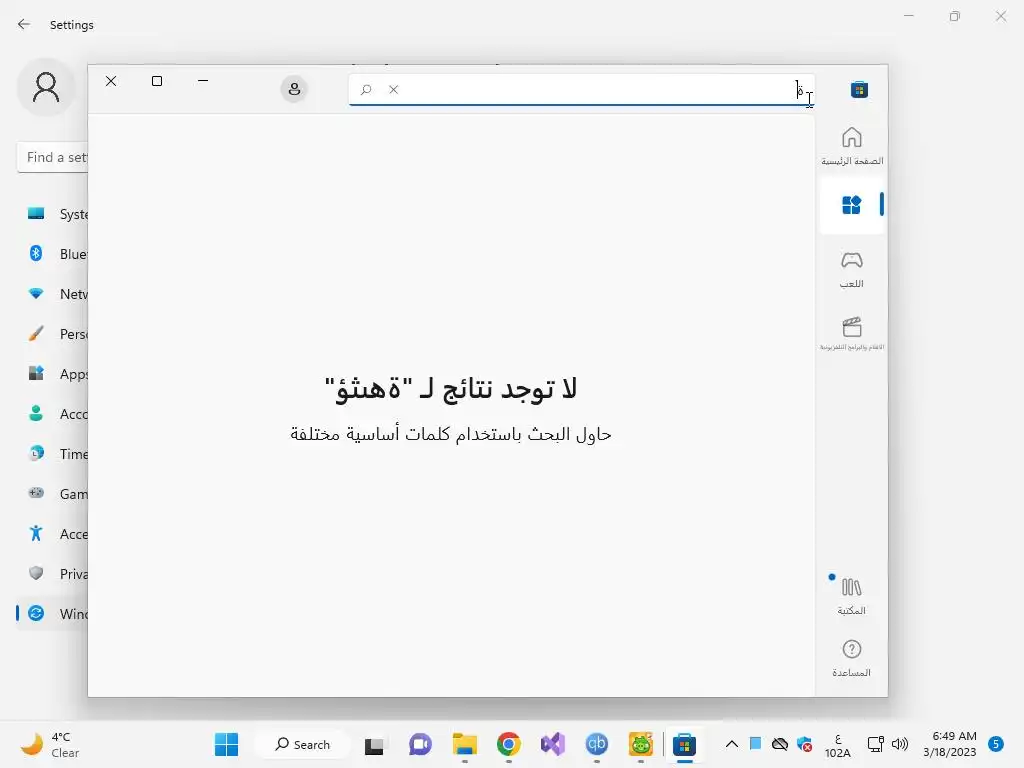This screenshot has height=768, width=1024.
Task: Open qBittorrent from taskbar
Action: coord(597,744)
